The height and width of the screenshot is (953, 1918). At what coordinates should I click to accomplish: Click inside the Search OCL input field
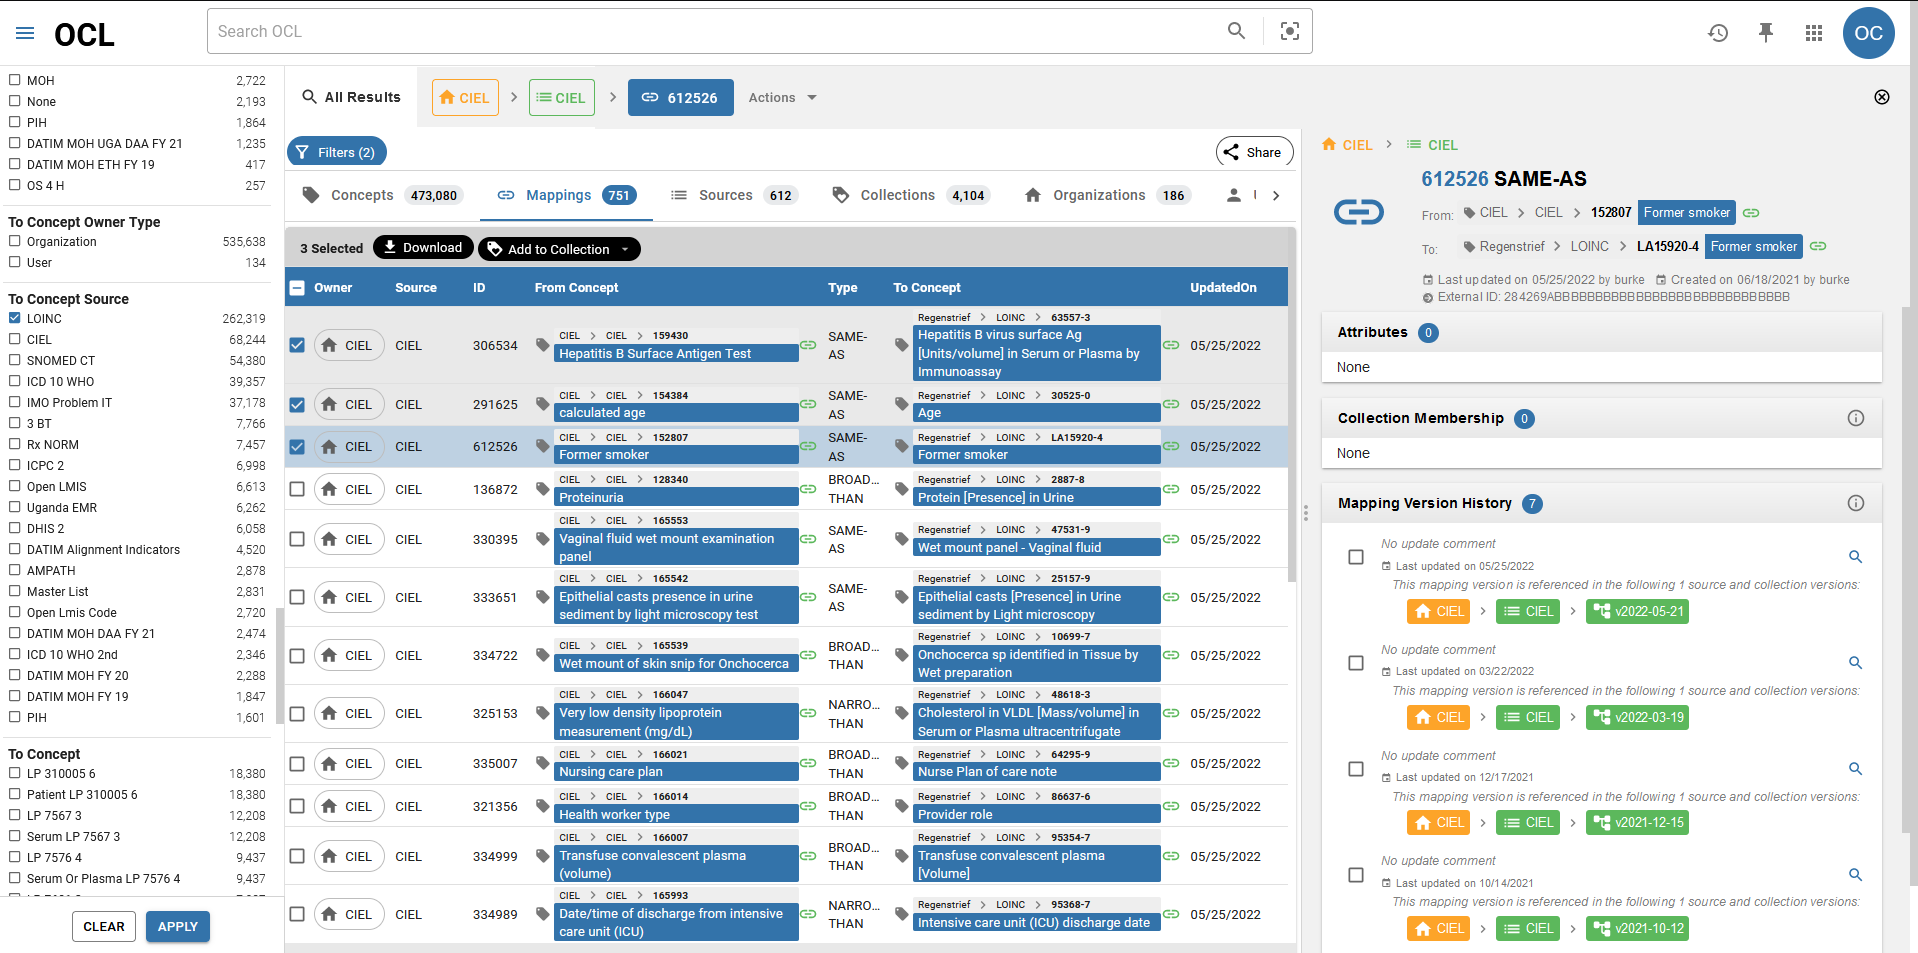pos(700,31)
